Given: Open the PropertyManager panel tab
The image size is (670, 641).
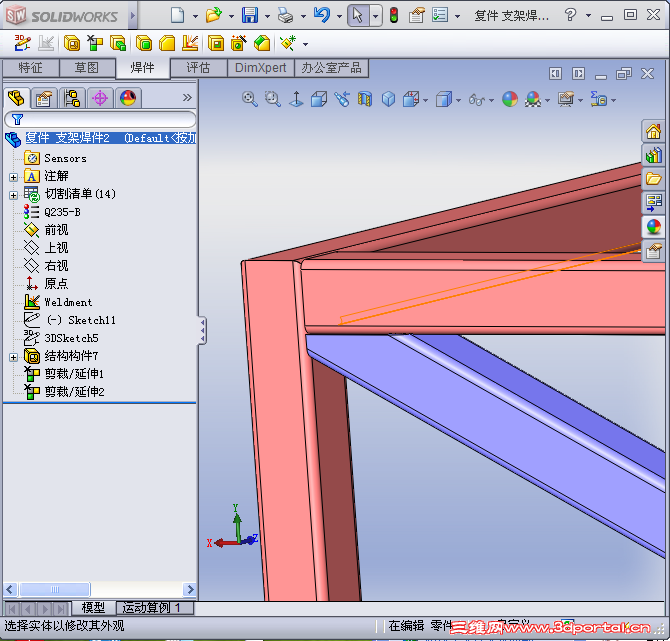Looking at the screenshot, I should (x=43, y=98).
